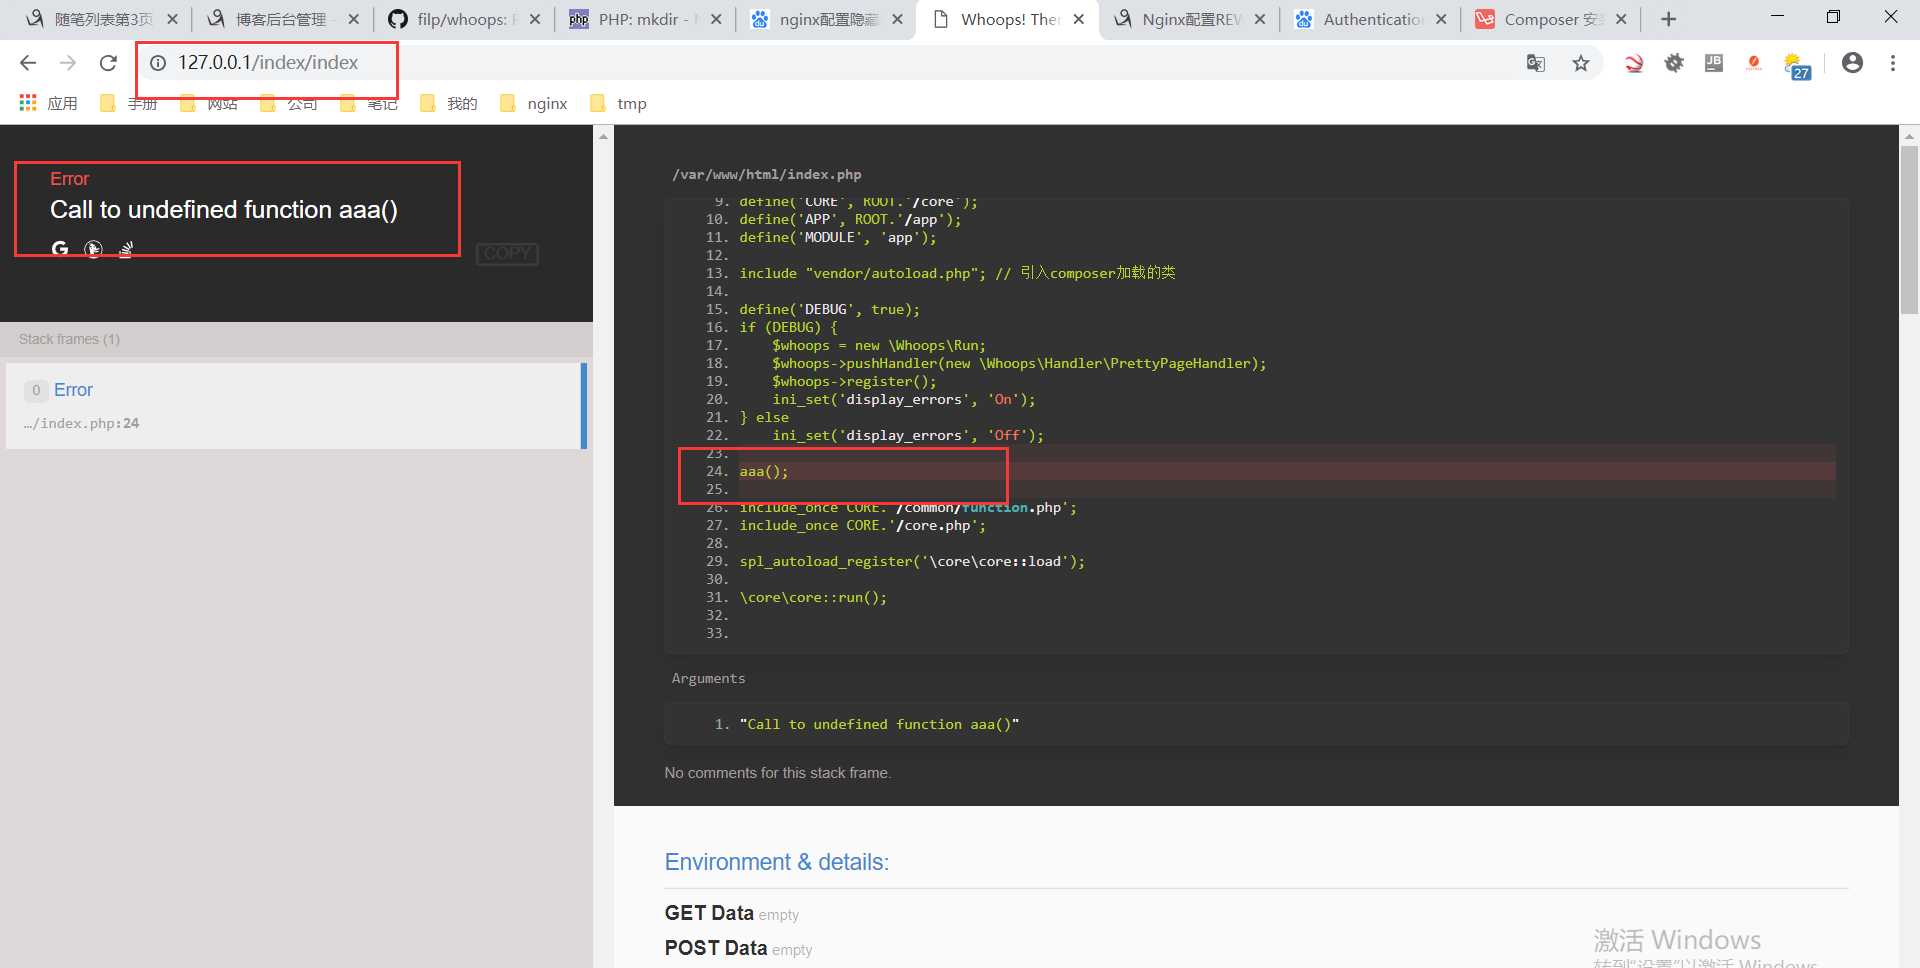Open Chrome's three-dot menu

coord(1893,63)
